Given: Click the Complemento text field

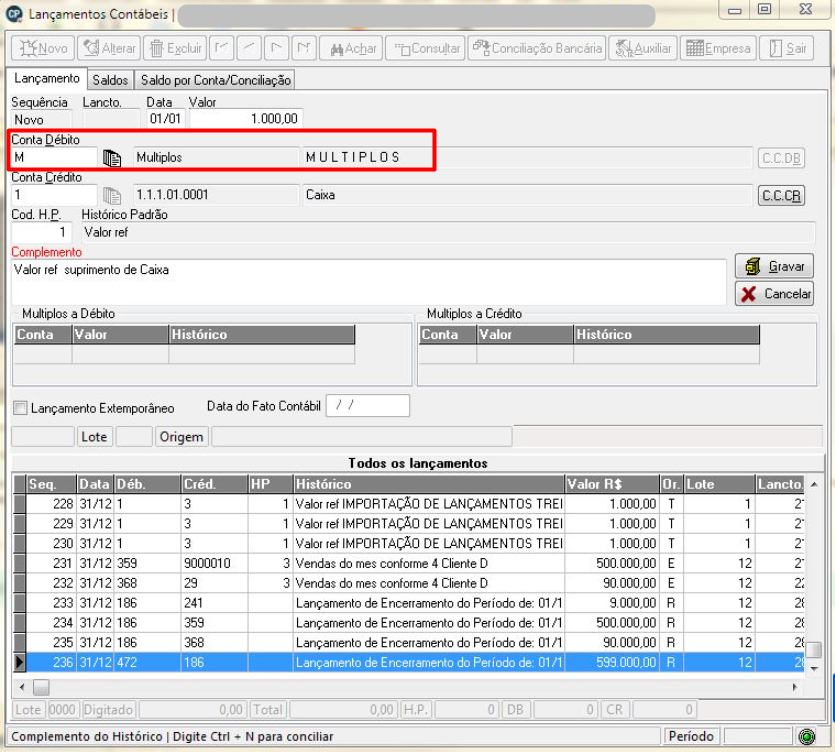Looking at the screenshot, I should coord(369,282).
